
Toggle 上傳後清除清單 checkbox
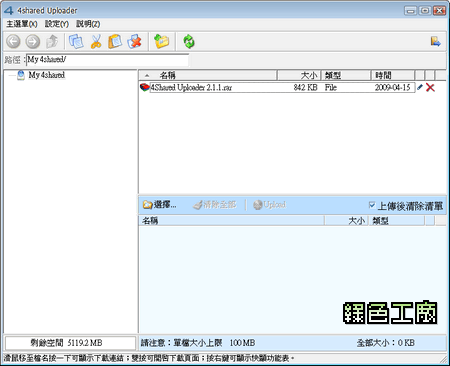point(372,205)
